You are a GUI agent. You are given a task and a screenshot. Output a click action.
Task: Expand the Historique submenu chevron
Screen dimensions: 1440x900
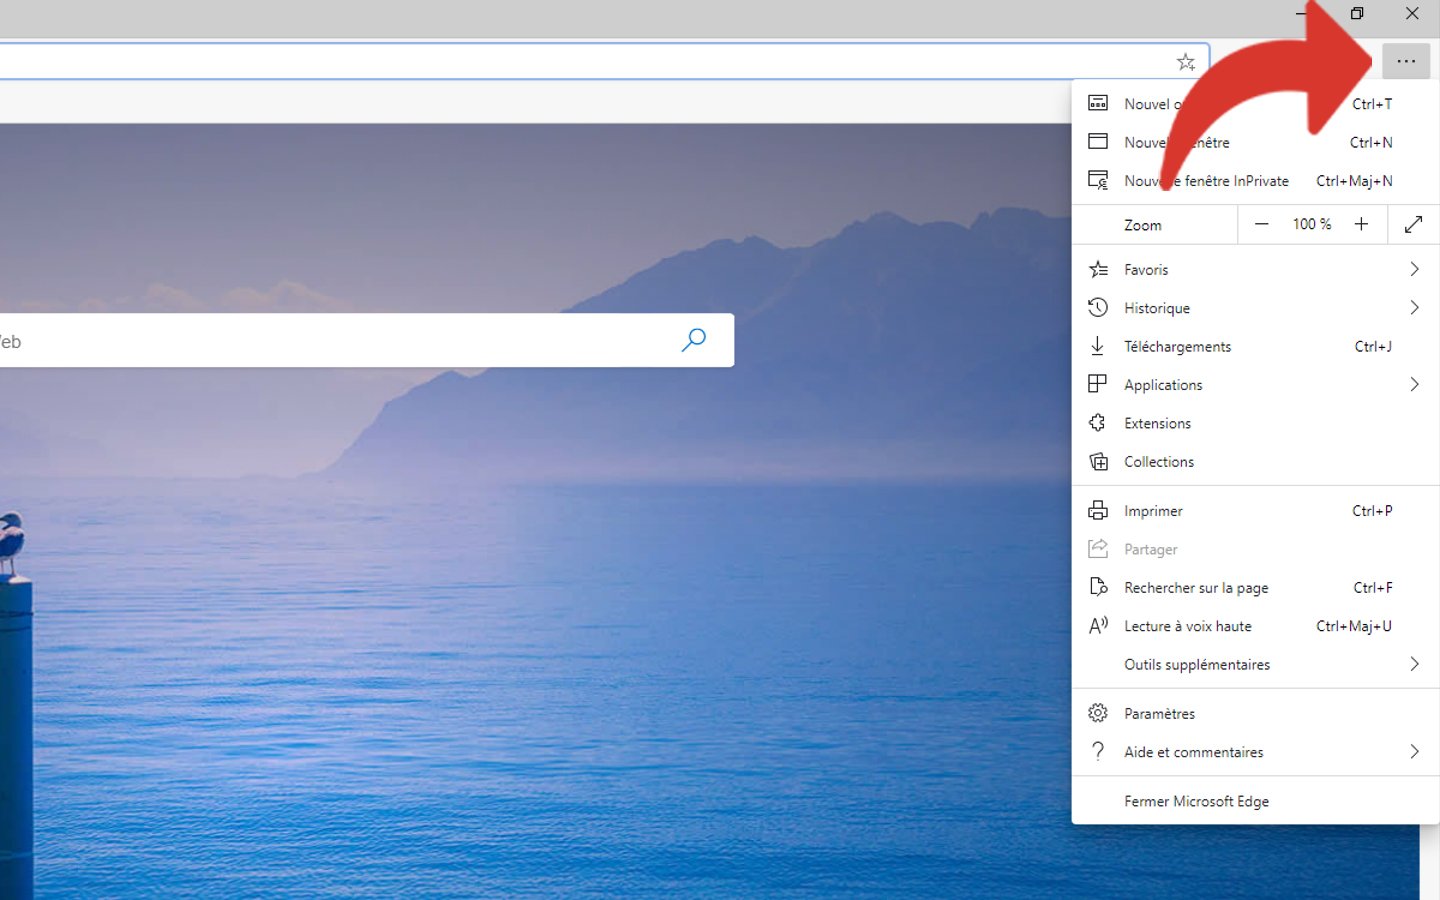pos(1414,308)
